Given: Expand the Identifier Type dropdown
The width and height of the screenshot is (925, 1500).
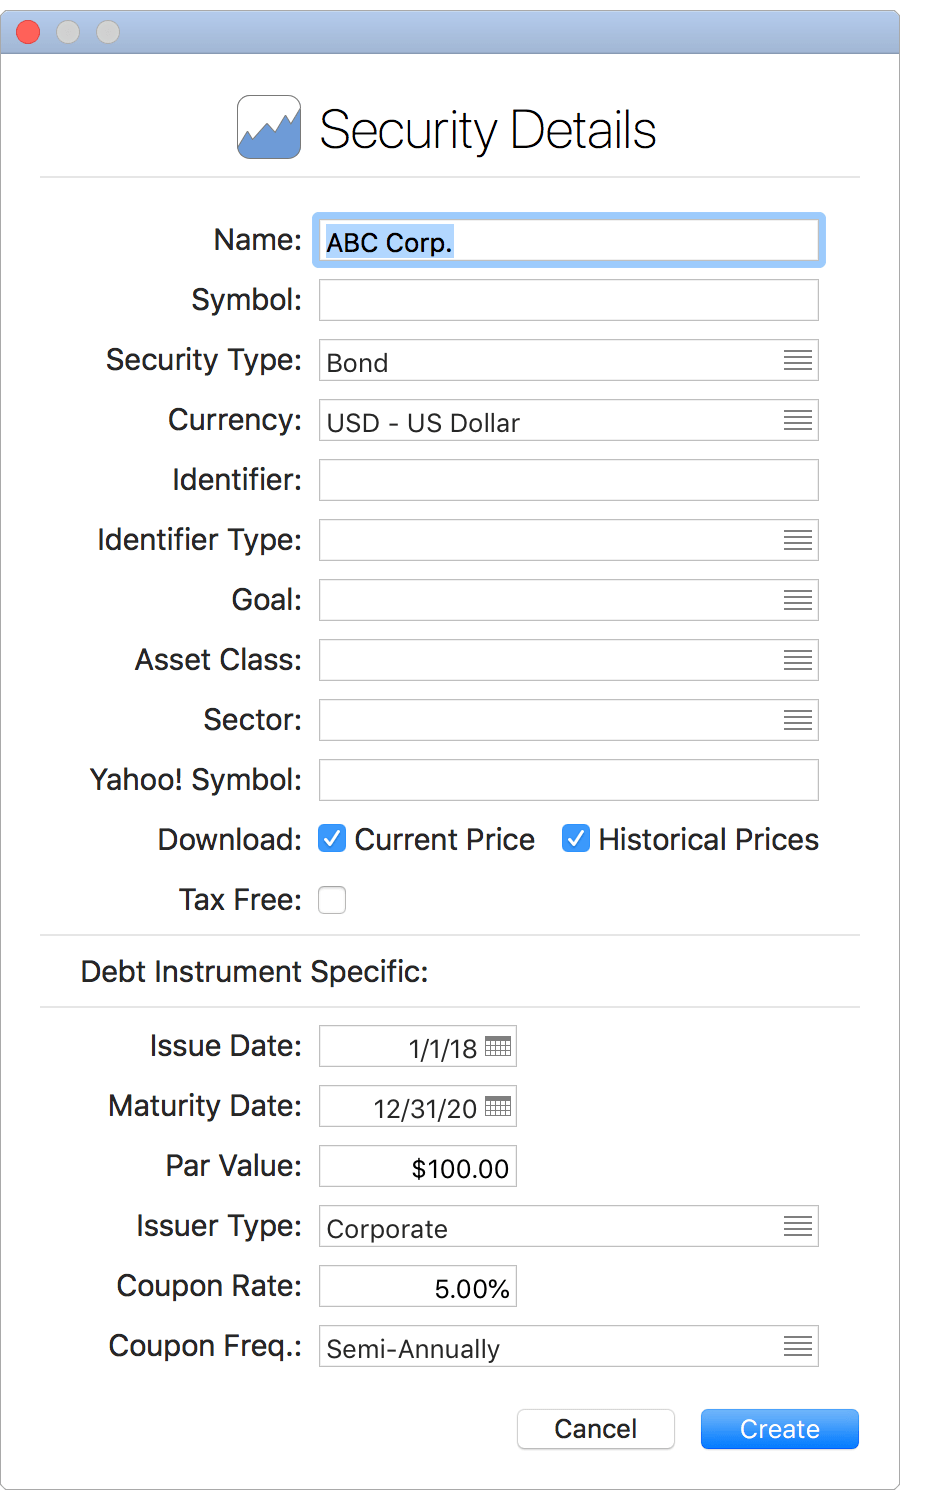Looking at the screenshot, I should point(797,540).
